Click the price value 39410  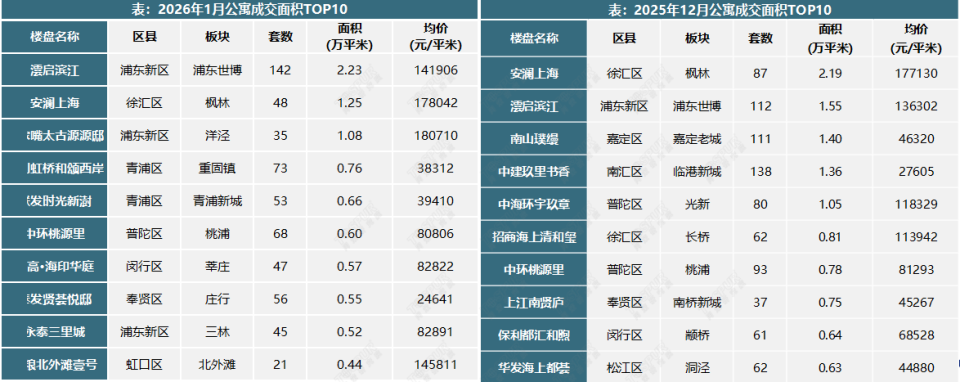coord(435,201)
